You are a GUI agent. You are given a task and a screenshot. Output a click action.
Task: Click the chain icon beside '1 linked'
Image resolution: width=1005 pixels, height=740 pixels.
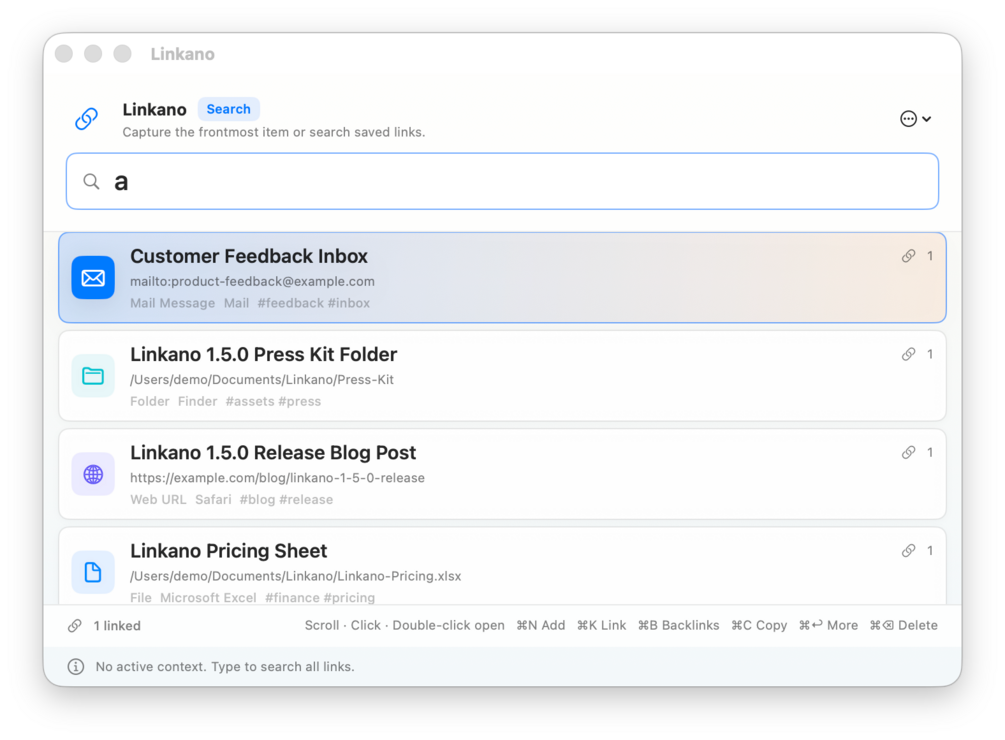75,625
